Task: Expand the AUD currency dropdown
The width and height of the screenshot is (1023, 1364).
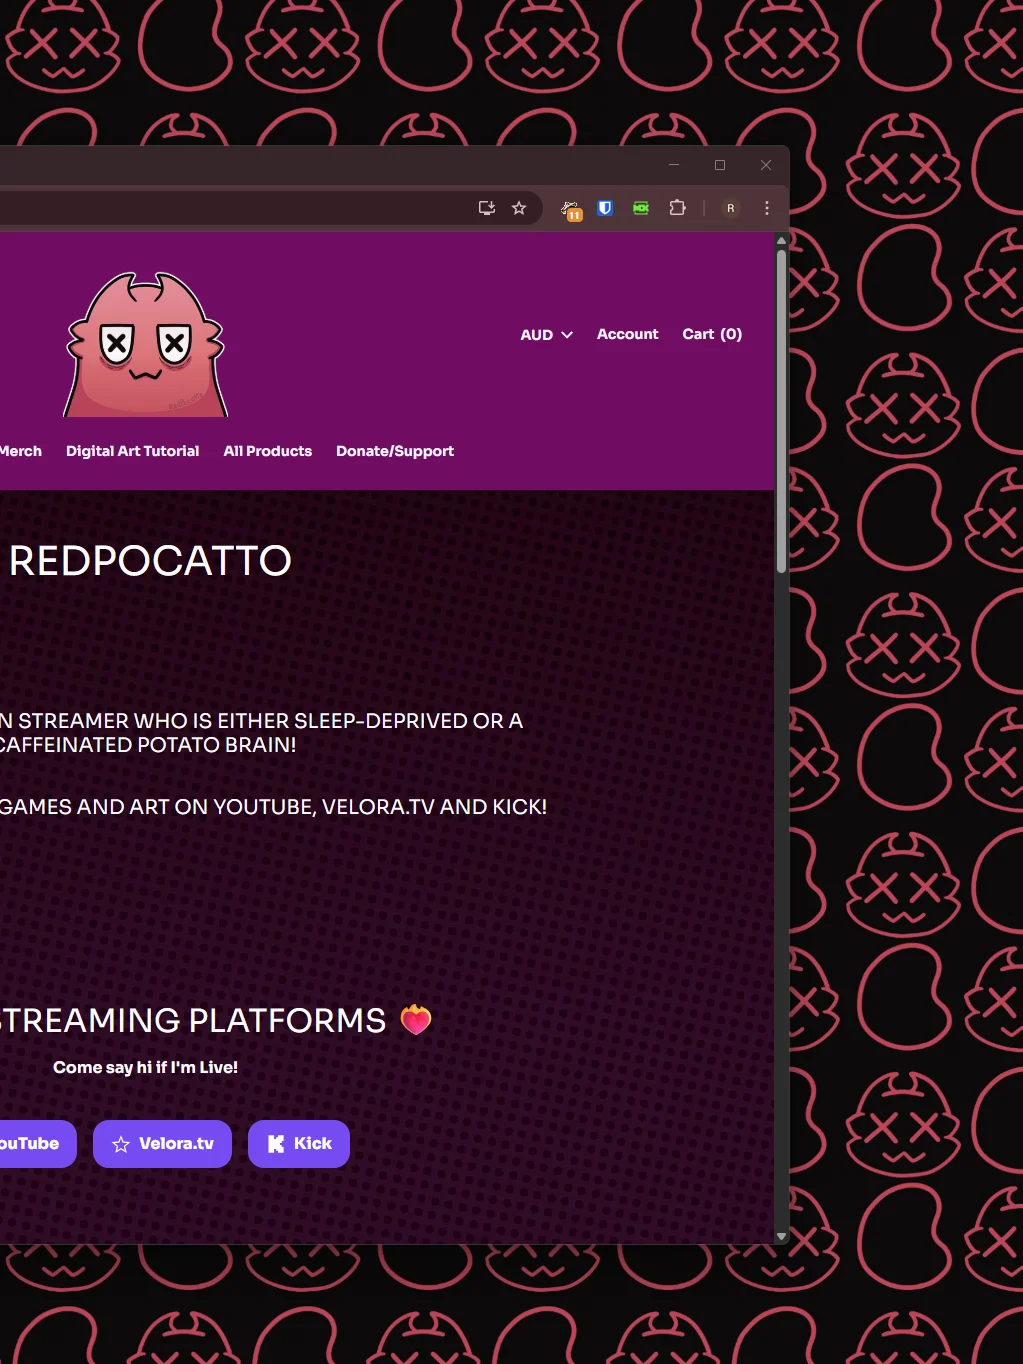Action: tap(546, 335)
